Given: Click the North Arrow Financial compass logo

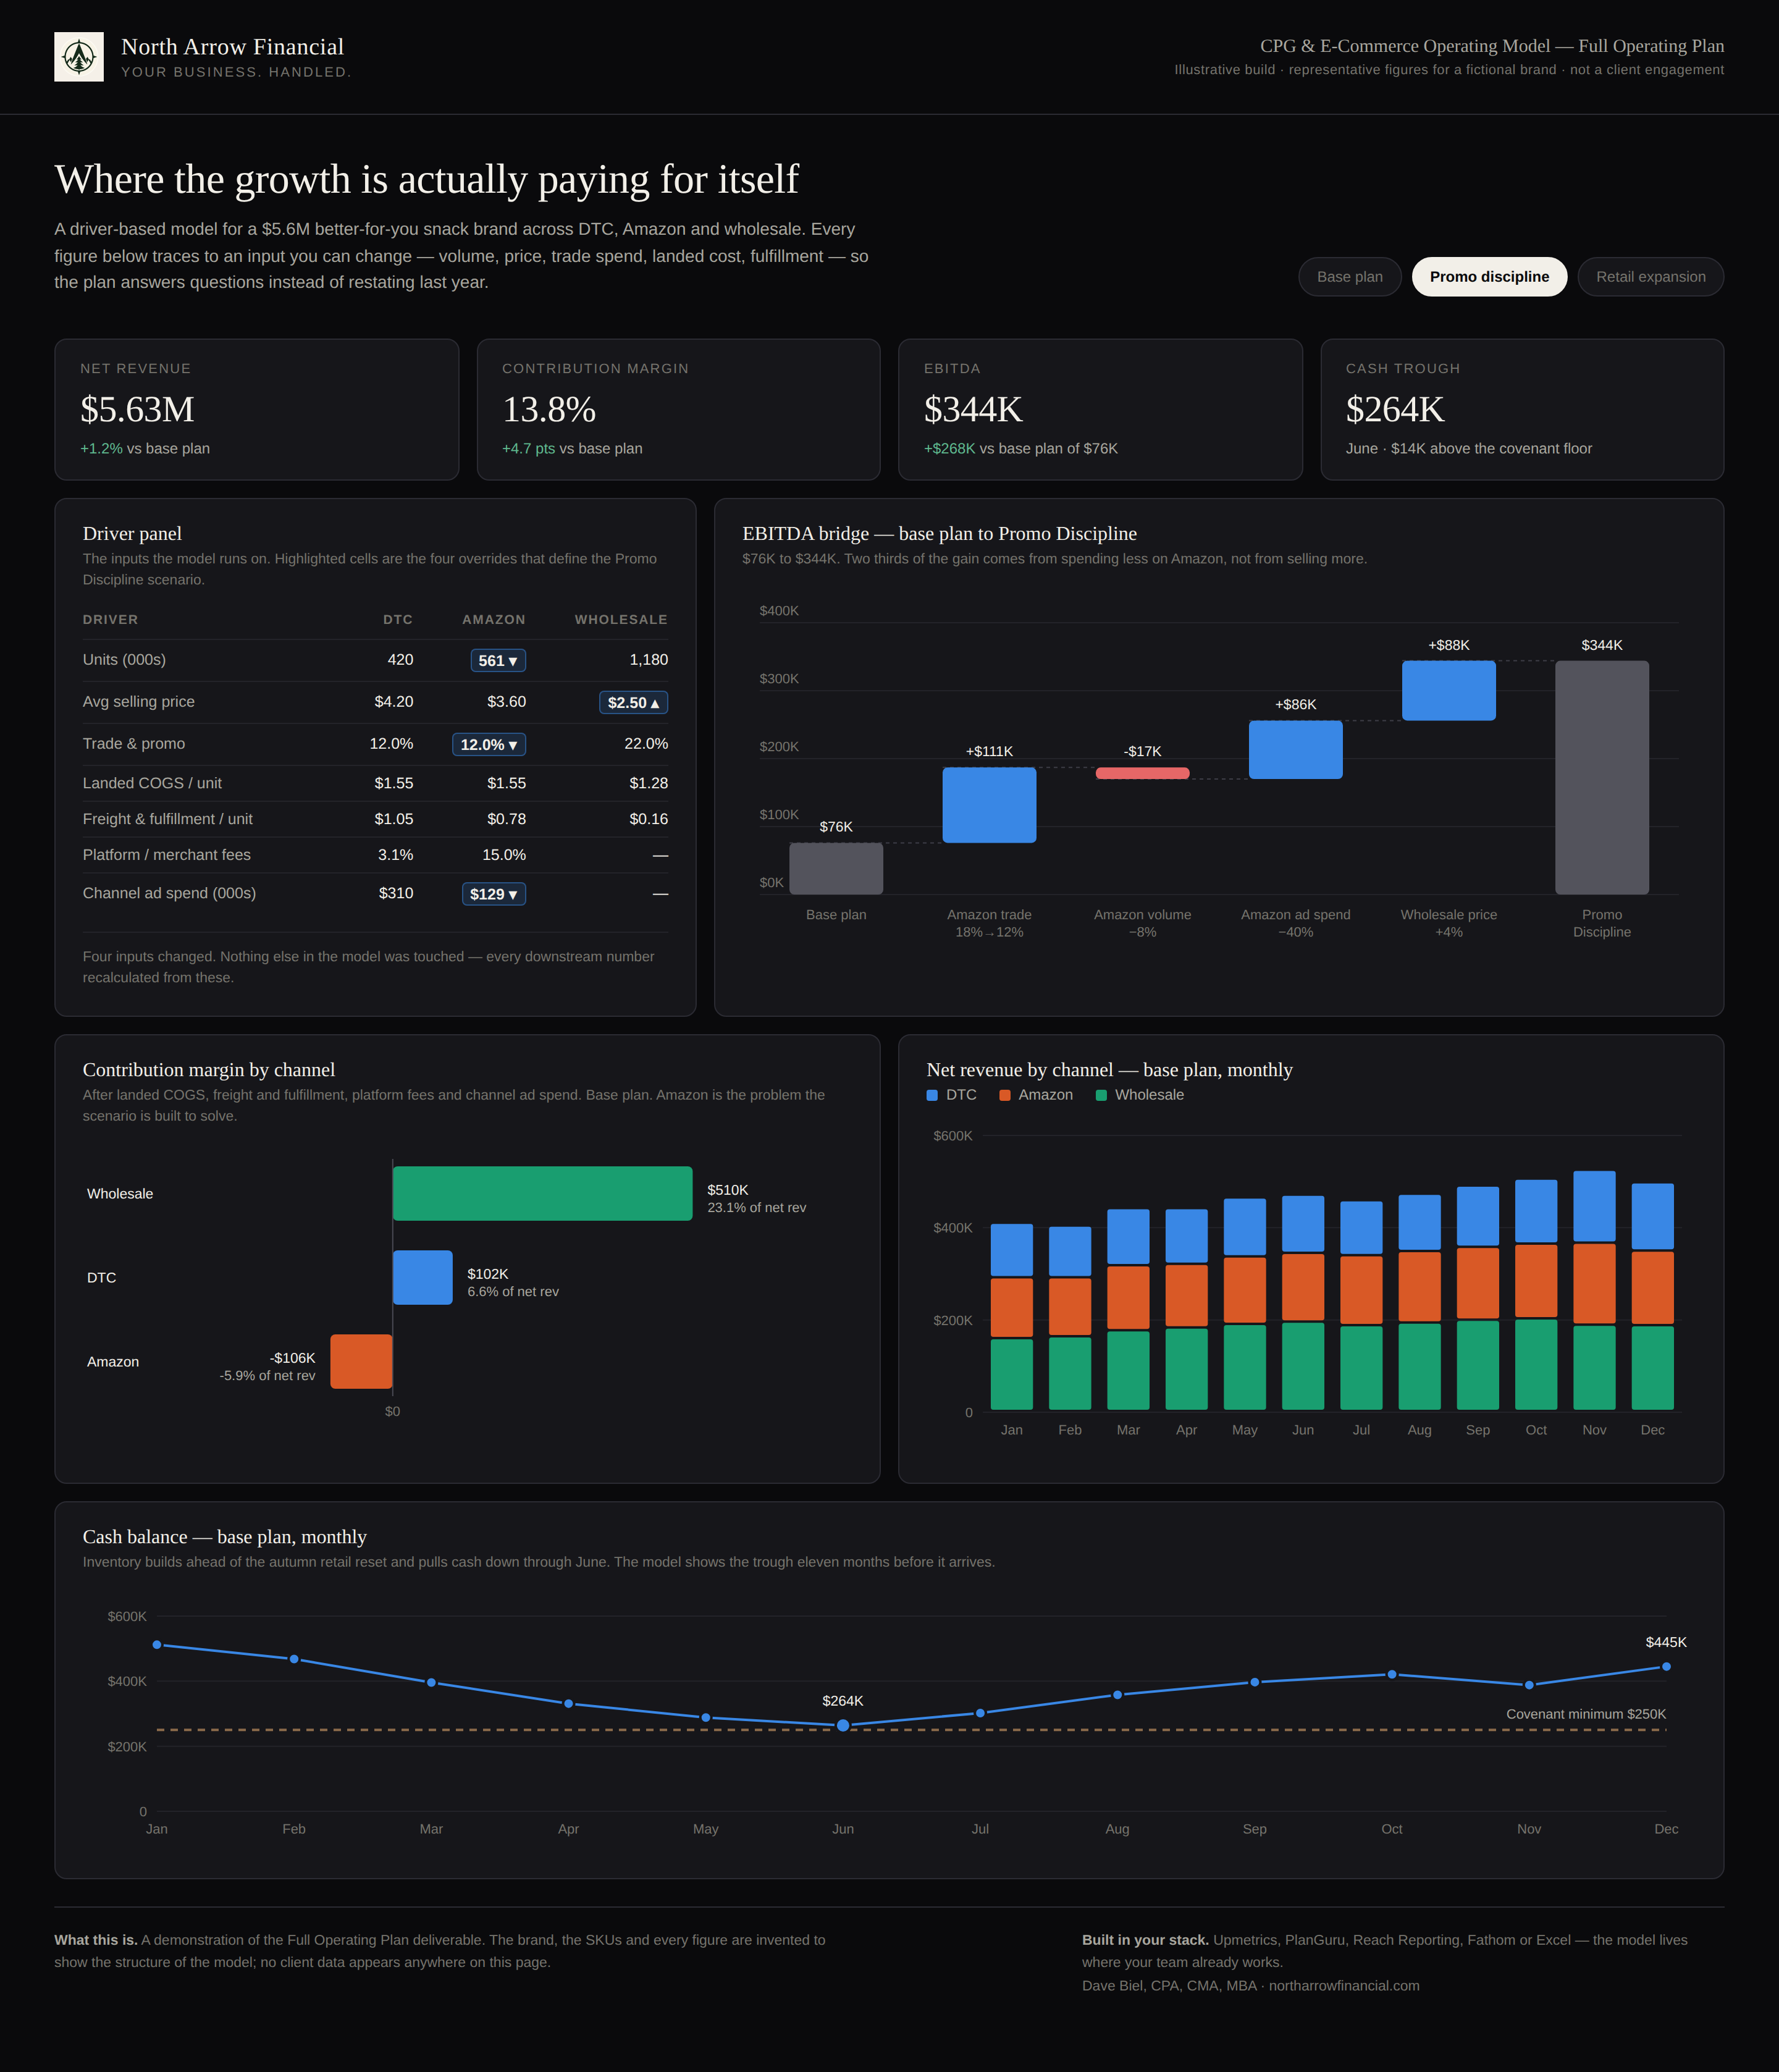Looking at the screenshot, I should tap(79, 57).
